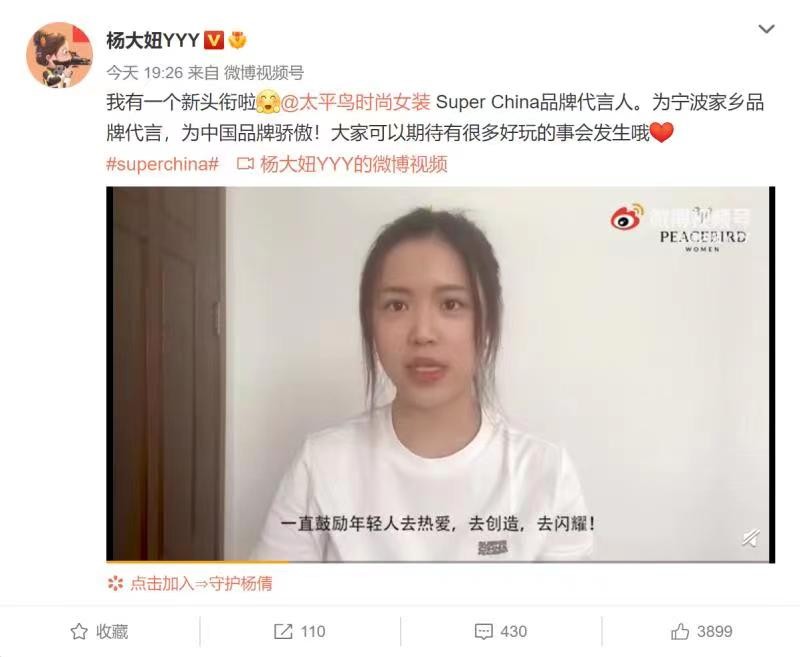
Task: Toggle the video mute speaker icon
Action: point(751,538)
